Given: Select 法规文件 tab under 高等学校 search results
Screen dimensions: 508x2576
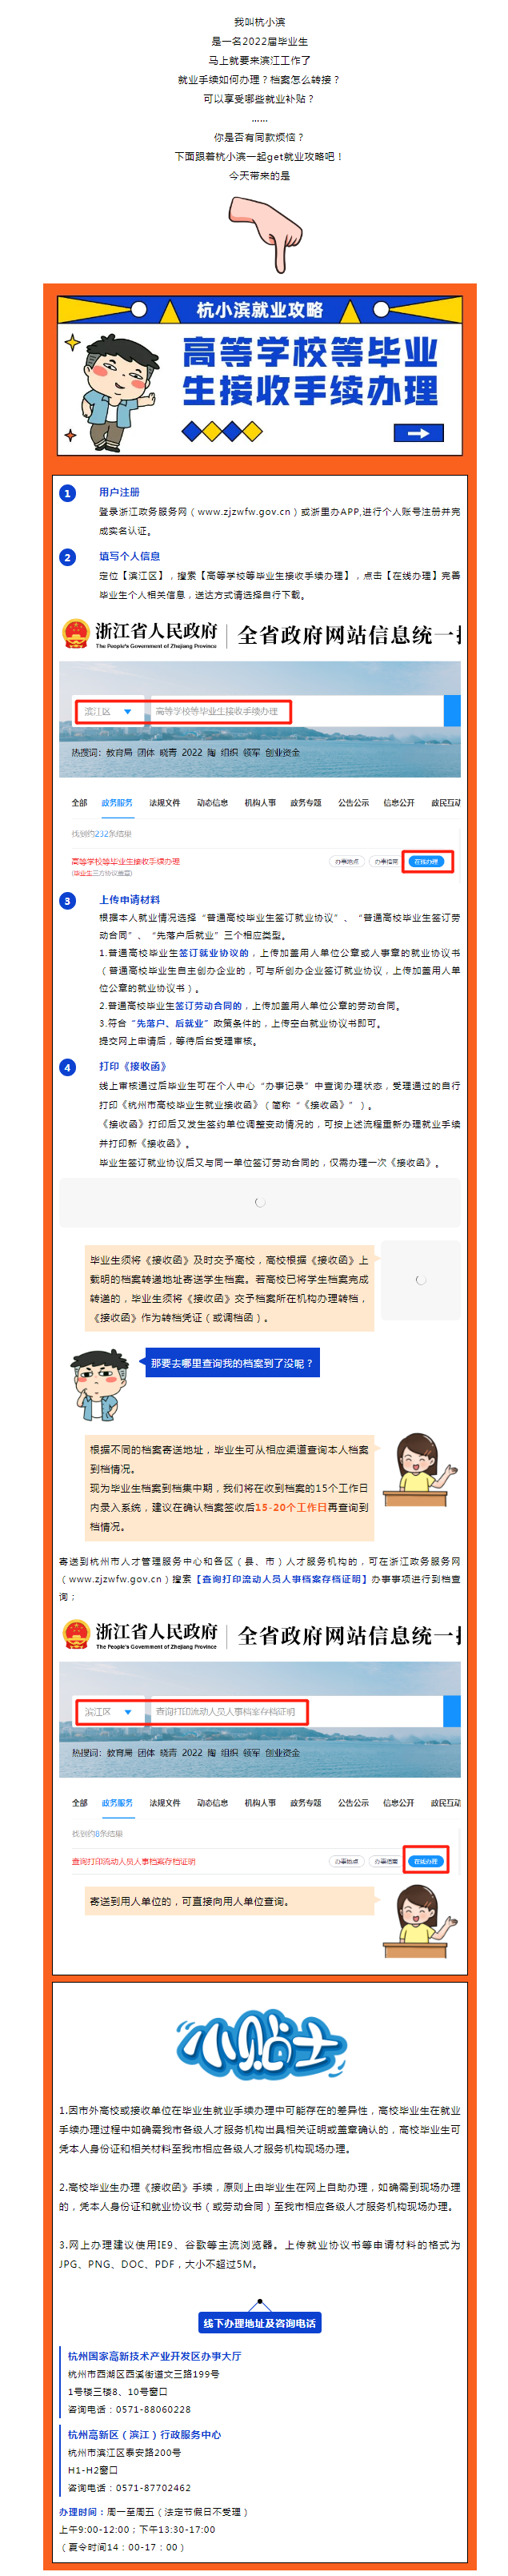Looking at the screenshot, I should (165, 802).
